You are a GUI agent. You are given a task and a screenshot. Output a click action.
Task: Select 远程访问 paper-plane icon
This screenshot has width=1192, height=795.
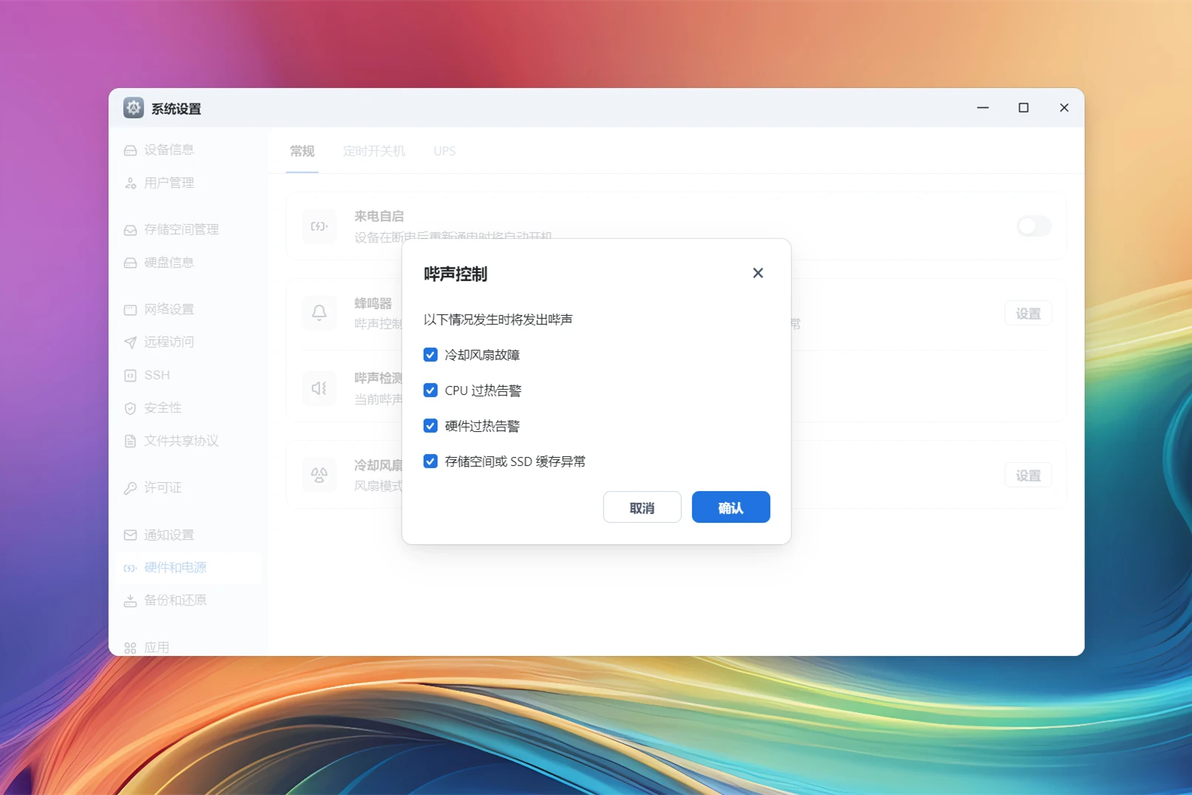pos(130,343)
